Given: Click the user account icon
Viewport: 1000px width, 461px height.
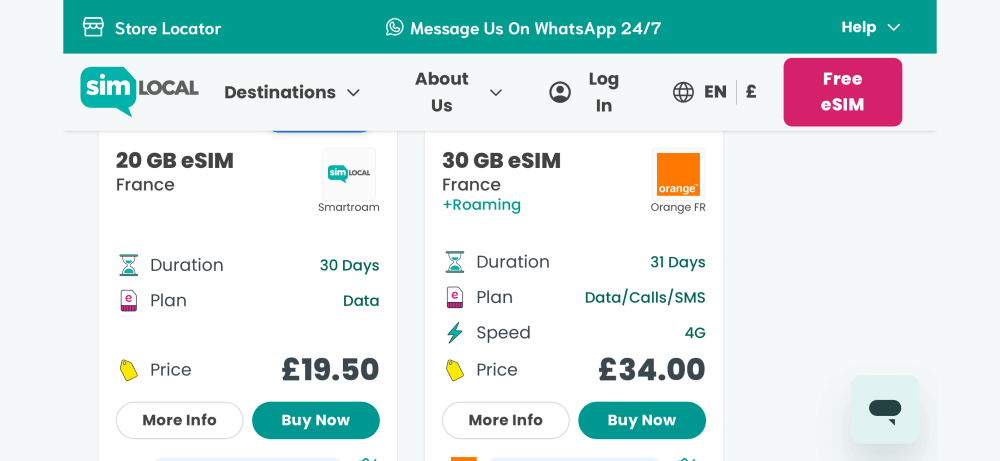Looking at the screenshot, I should [560, 92].
